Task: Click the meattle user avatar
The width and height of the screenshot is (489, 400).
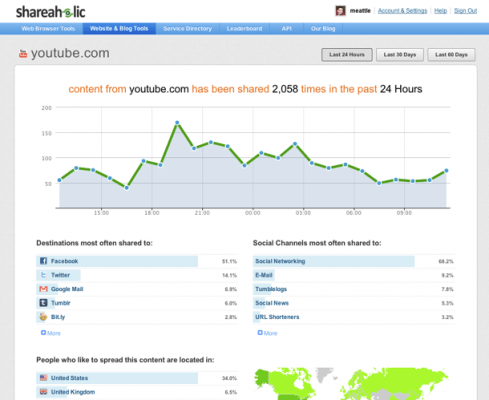Action: click(x=340, y=11)
